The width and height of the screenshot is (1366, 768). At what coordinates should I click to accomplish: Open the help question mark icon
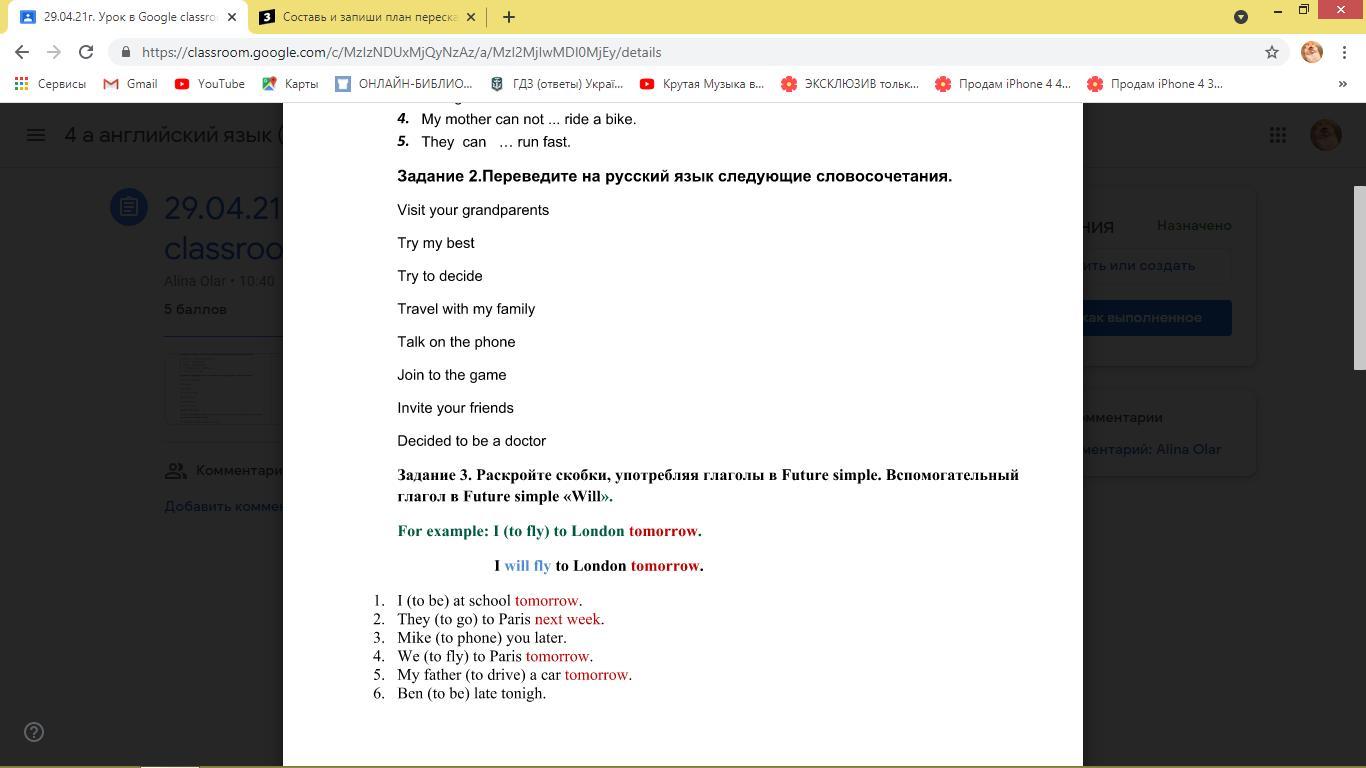coord(34,732)
